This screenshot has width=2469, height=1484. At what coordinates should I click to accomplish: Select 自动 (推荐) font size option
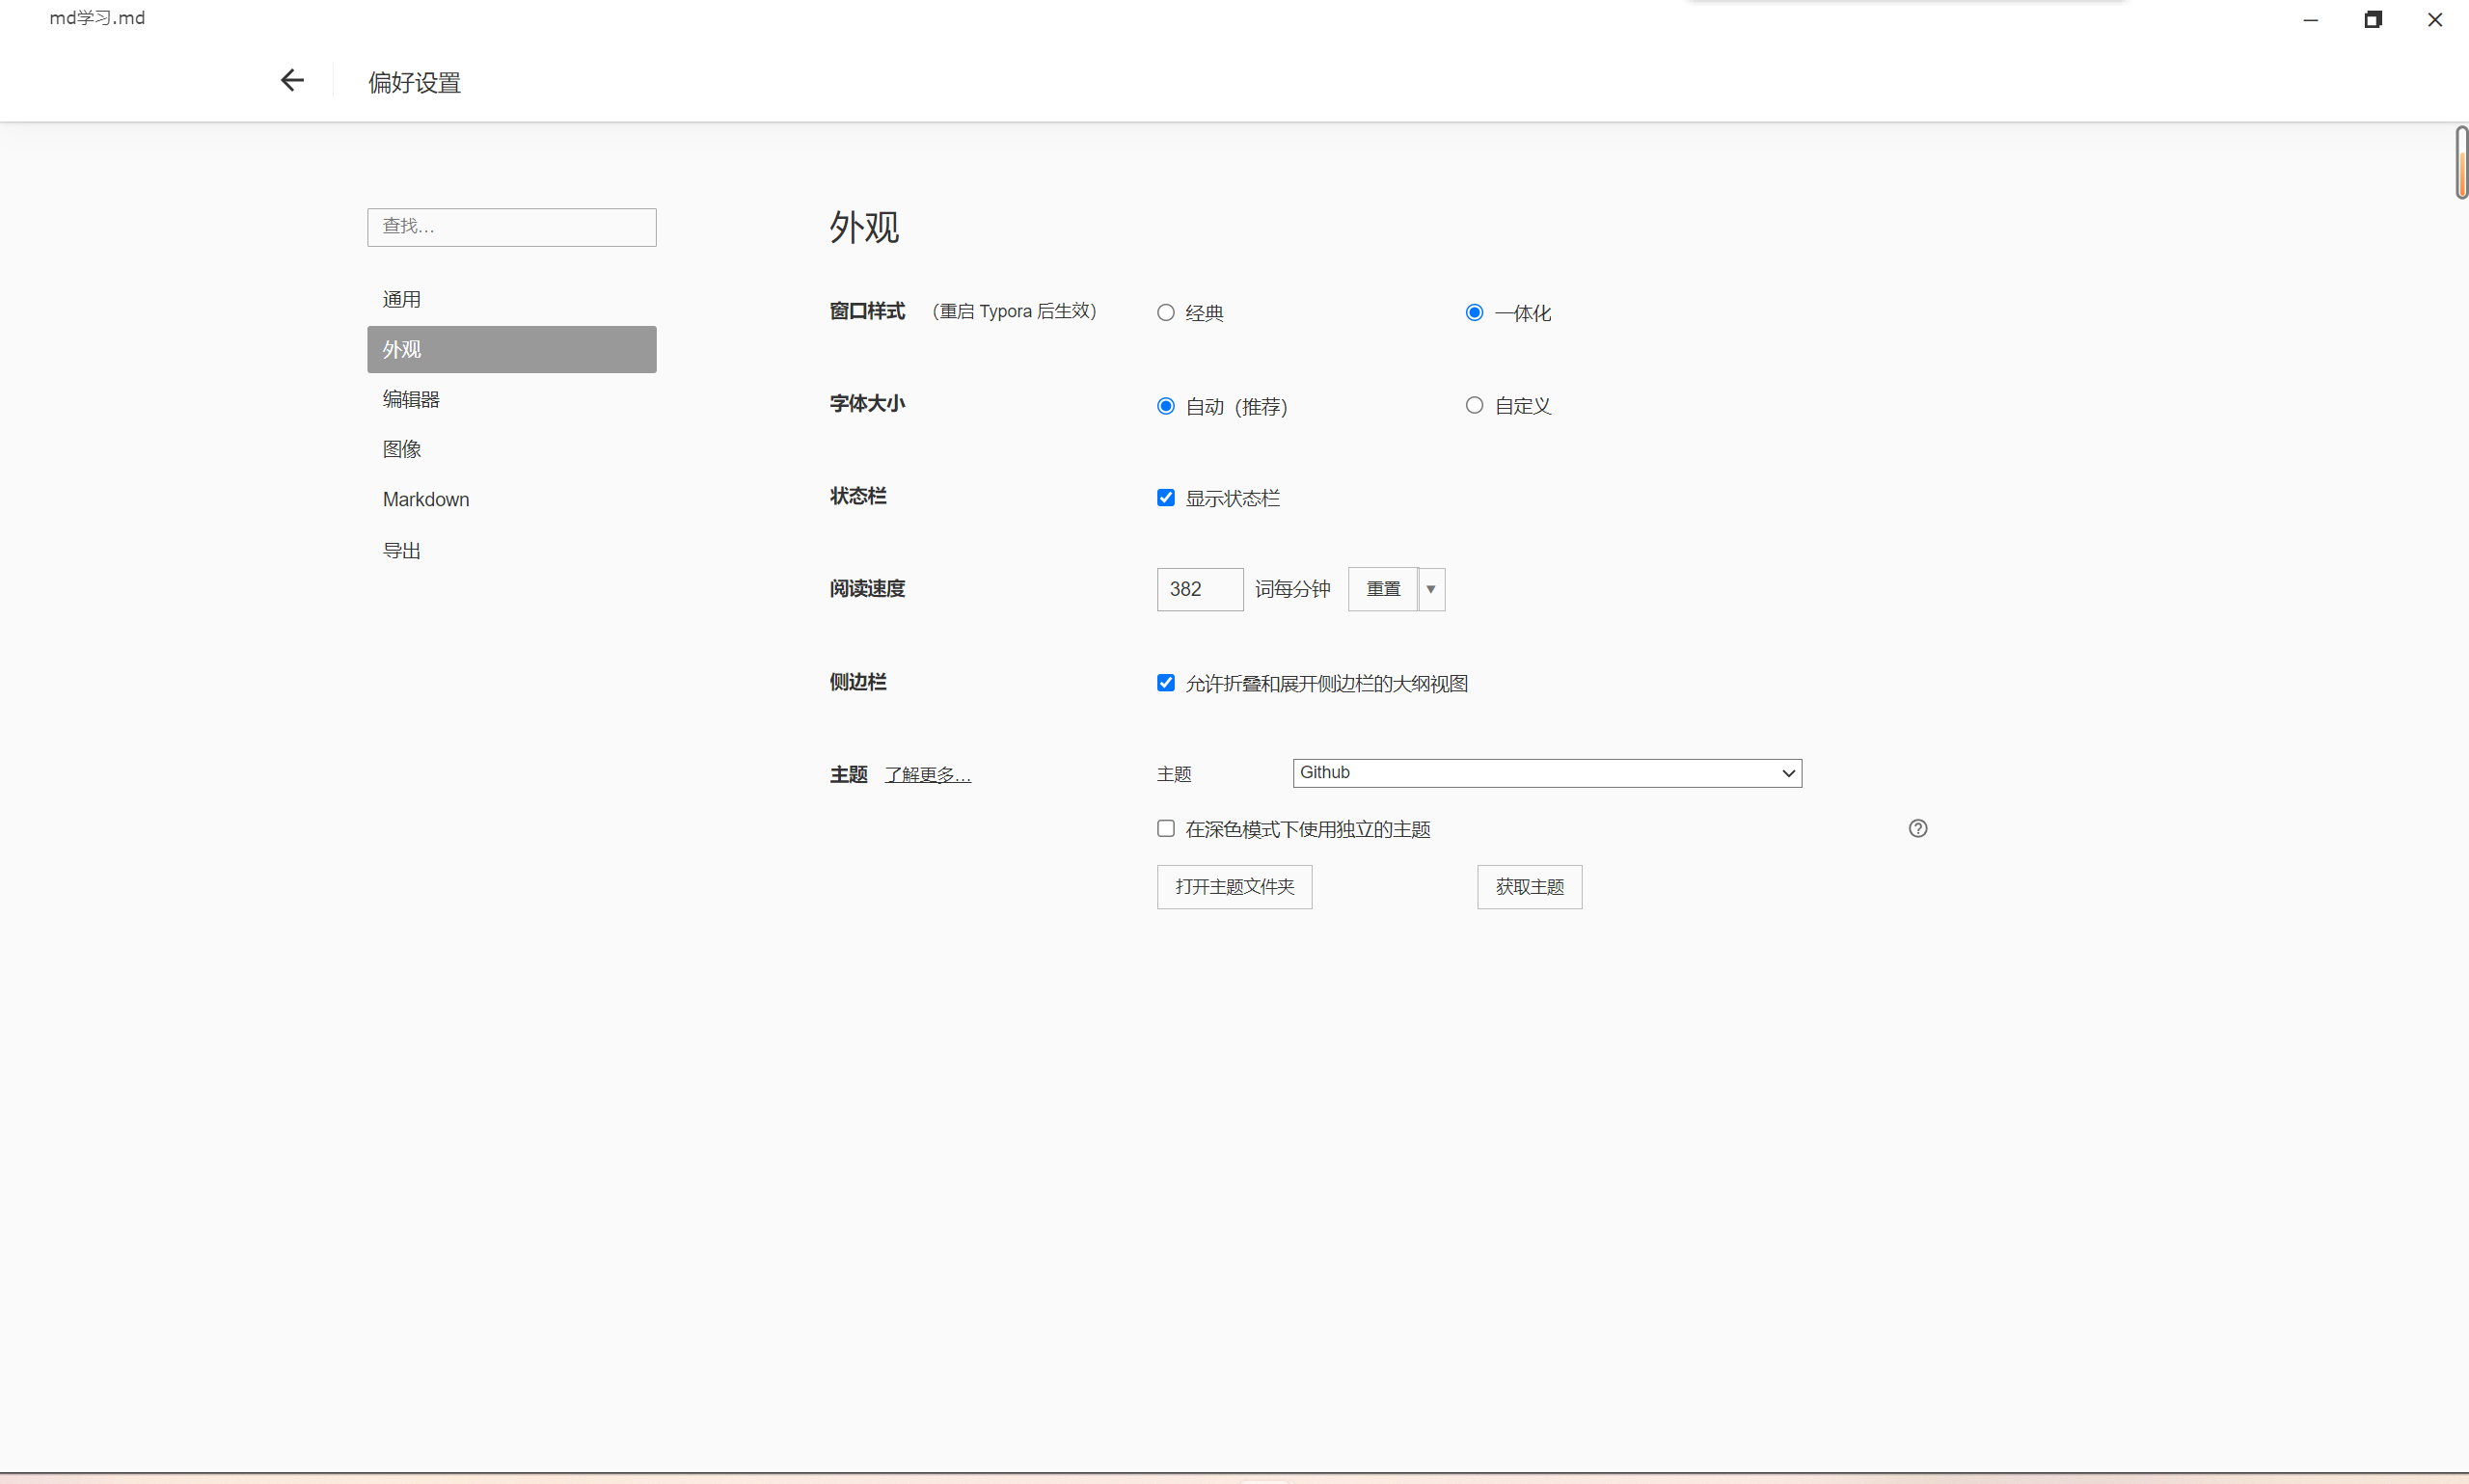pos(1165,406)
